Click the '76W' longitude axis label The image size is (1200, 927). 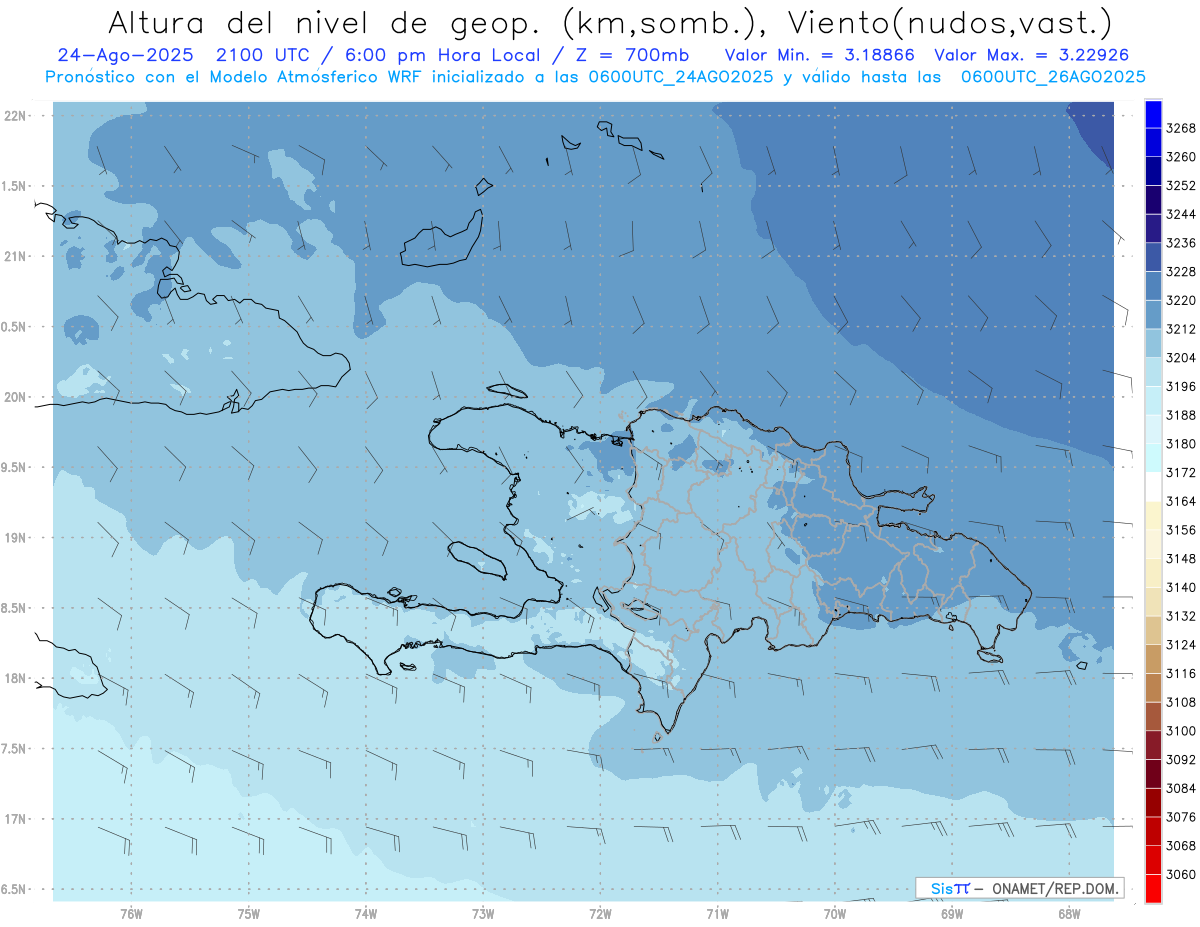tap(131, 914)
